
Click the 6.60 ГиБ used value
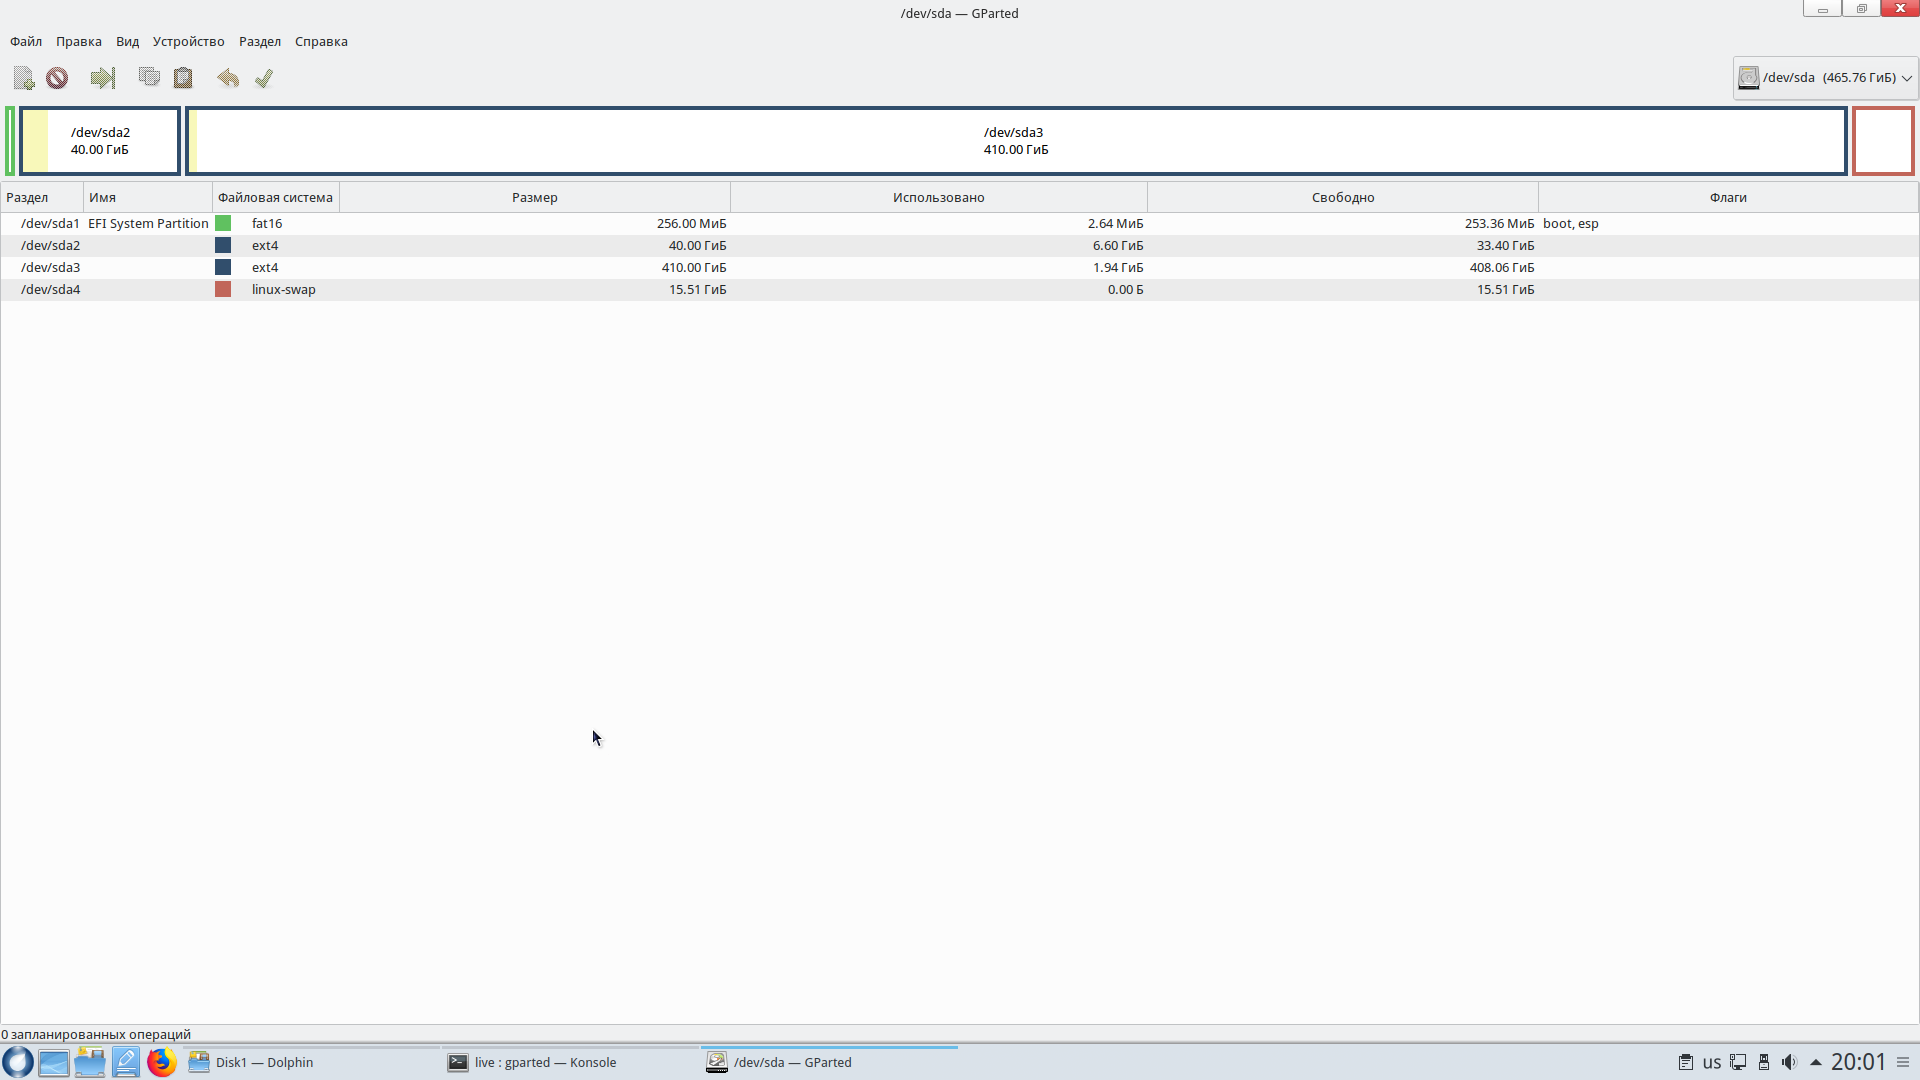pyautogui.click(x=1118, y=245)
